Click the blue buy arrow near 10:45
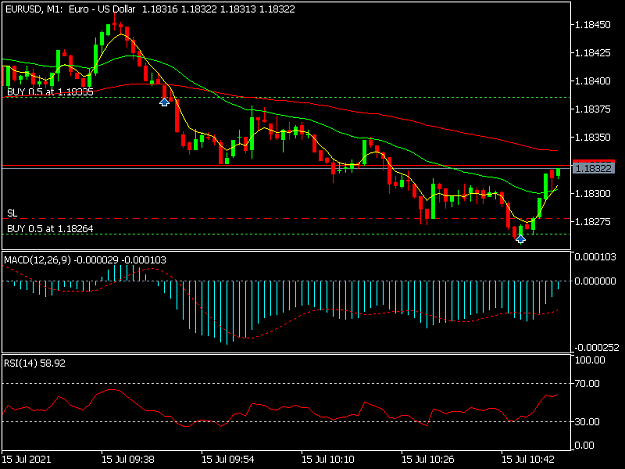Viewport: 625px width, 469px height. [521, 239]
